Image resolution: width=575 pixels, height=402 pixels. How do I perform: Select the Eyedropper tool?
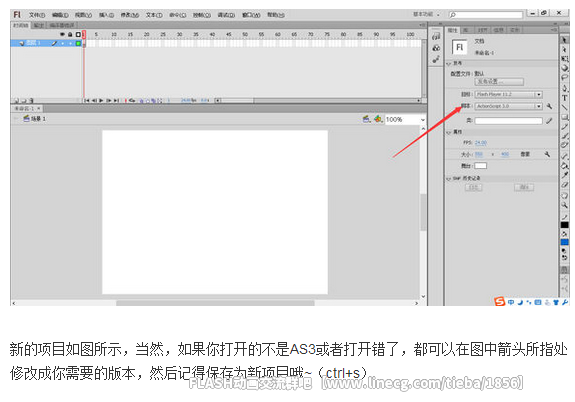click(x=564, y=175)
